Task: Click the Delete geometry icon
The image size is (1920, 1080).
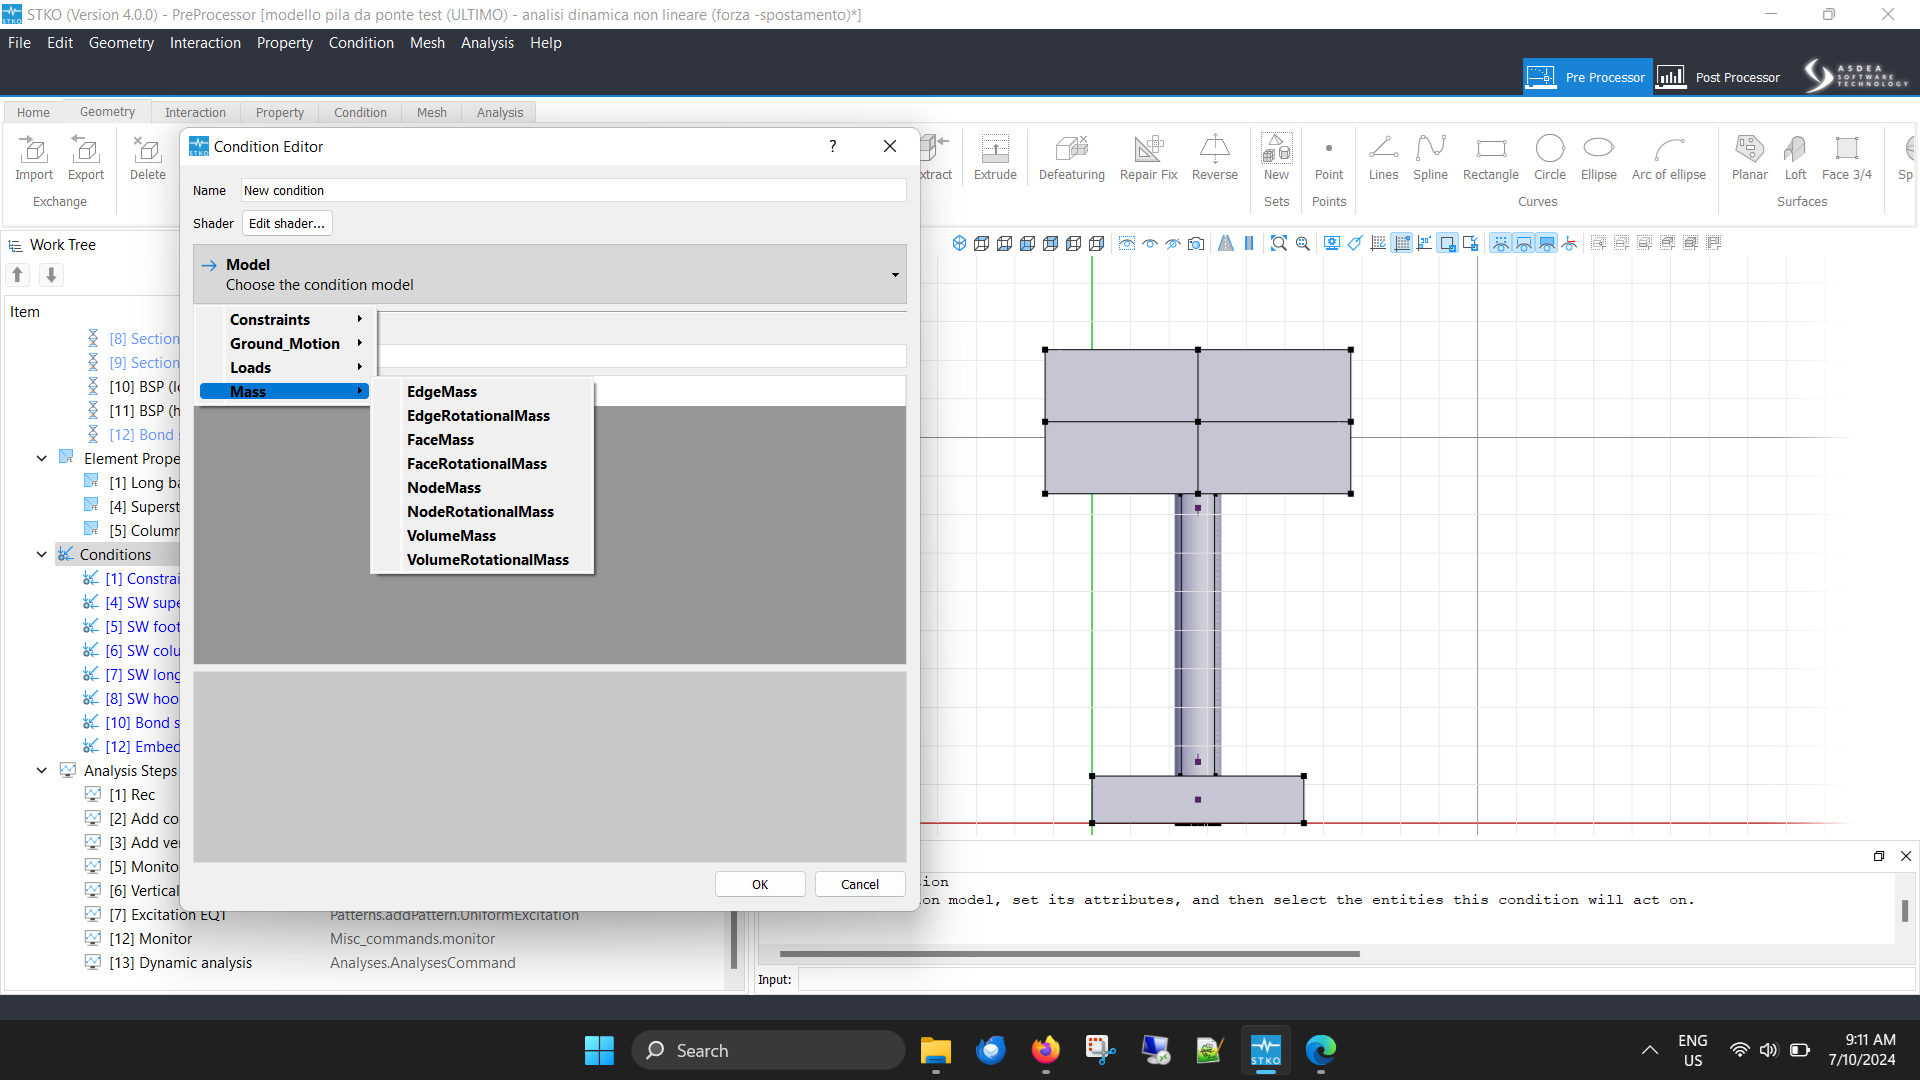Action: click(x=148, y=158)
